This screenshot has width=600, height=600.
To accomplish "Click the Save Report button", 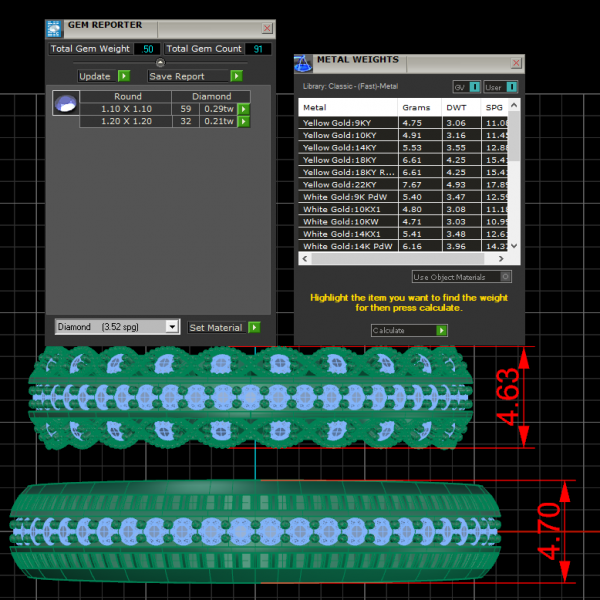I will 187,76.
